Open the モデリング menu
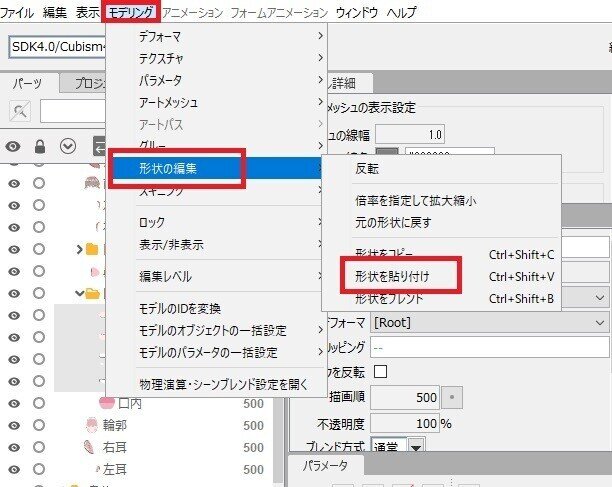Viewport: 612px width, 487px height. point(131,12)
